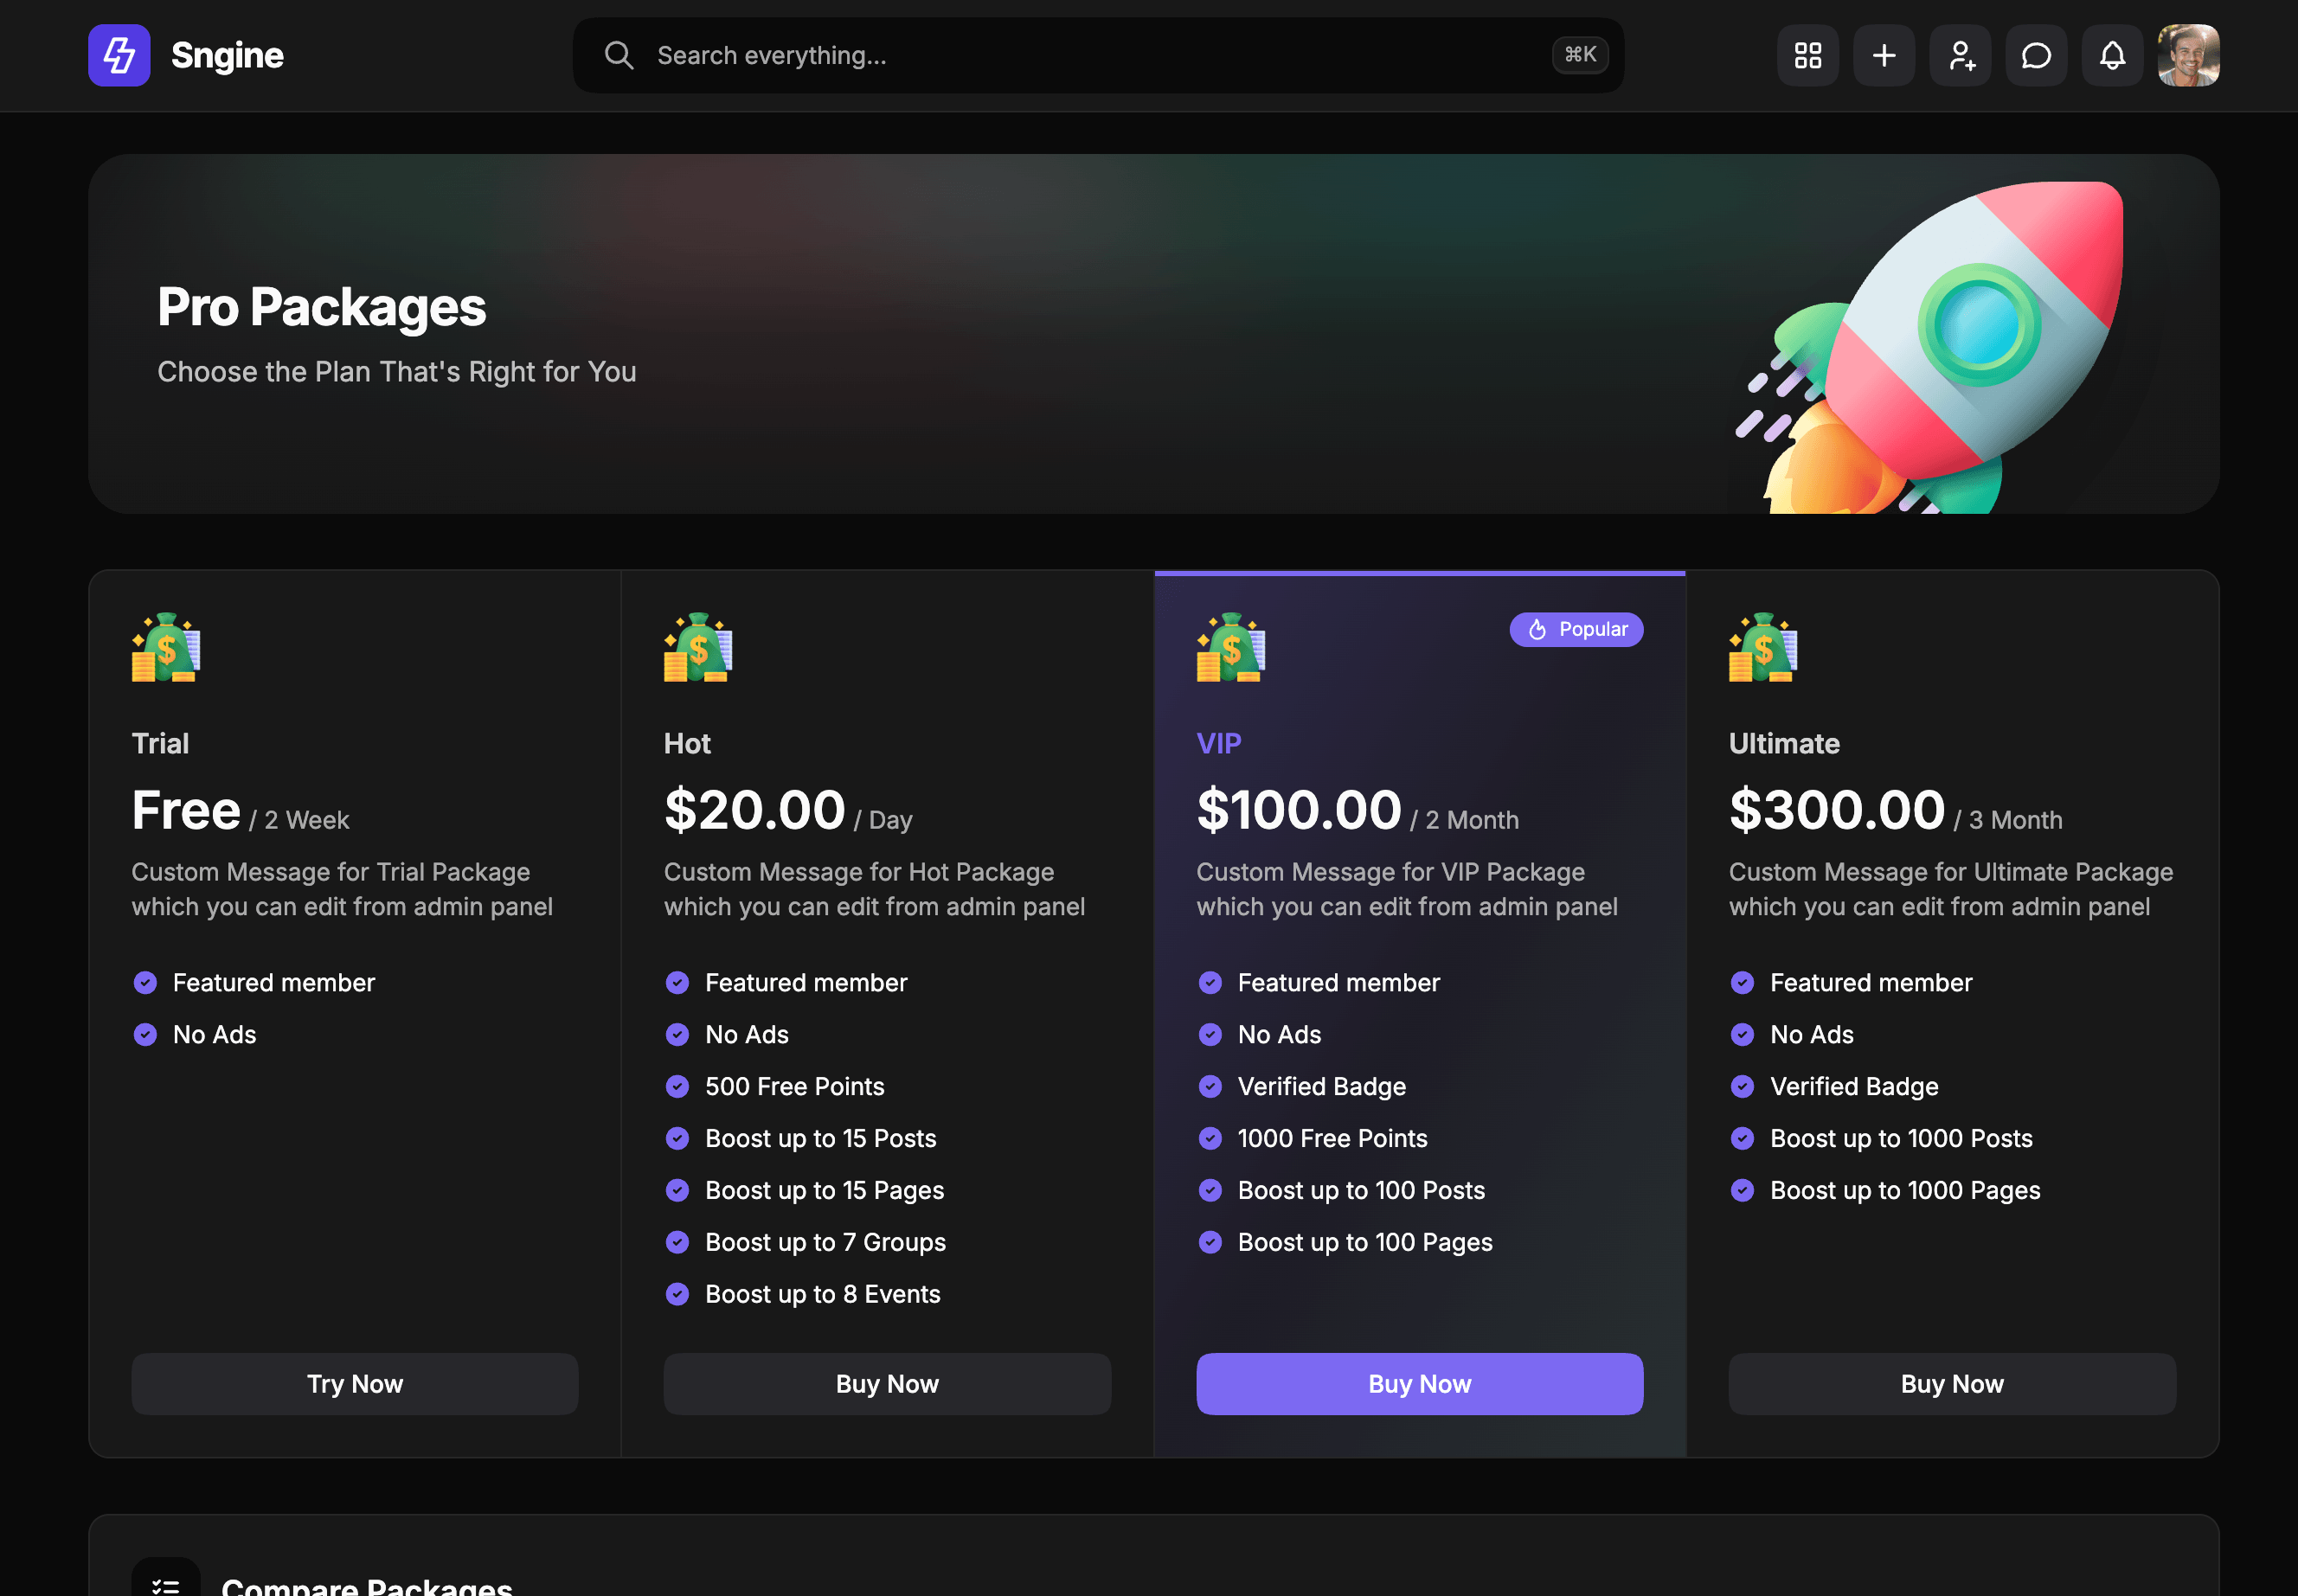
Task: Click the Compare Packages list icon
Action: (166, 1580)
